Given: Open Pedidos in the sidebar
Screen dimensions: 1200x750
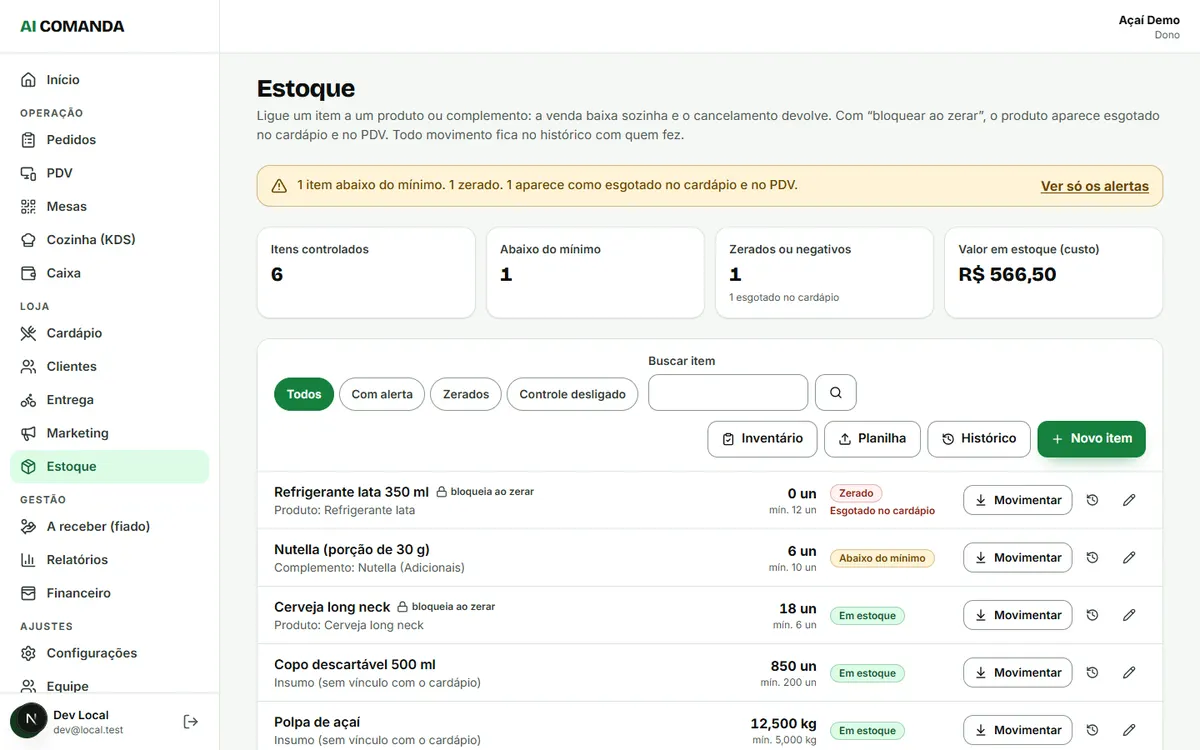Looking at the screenshot, I should pyautogui.click(x=110, y=140).
